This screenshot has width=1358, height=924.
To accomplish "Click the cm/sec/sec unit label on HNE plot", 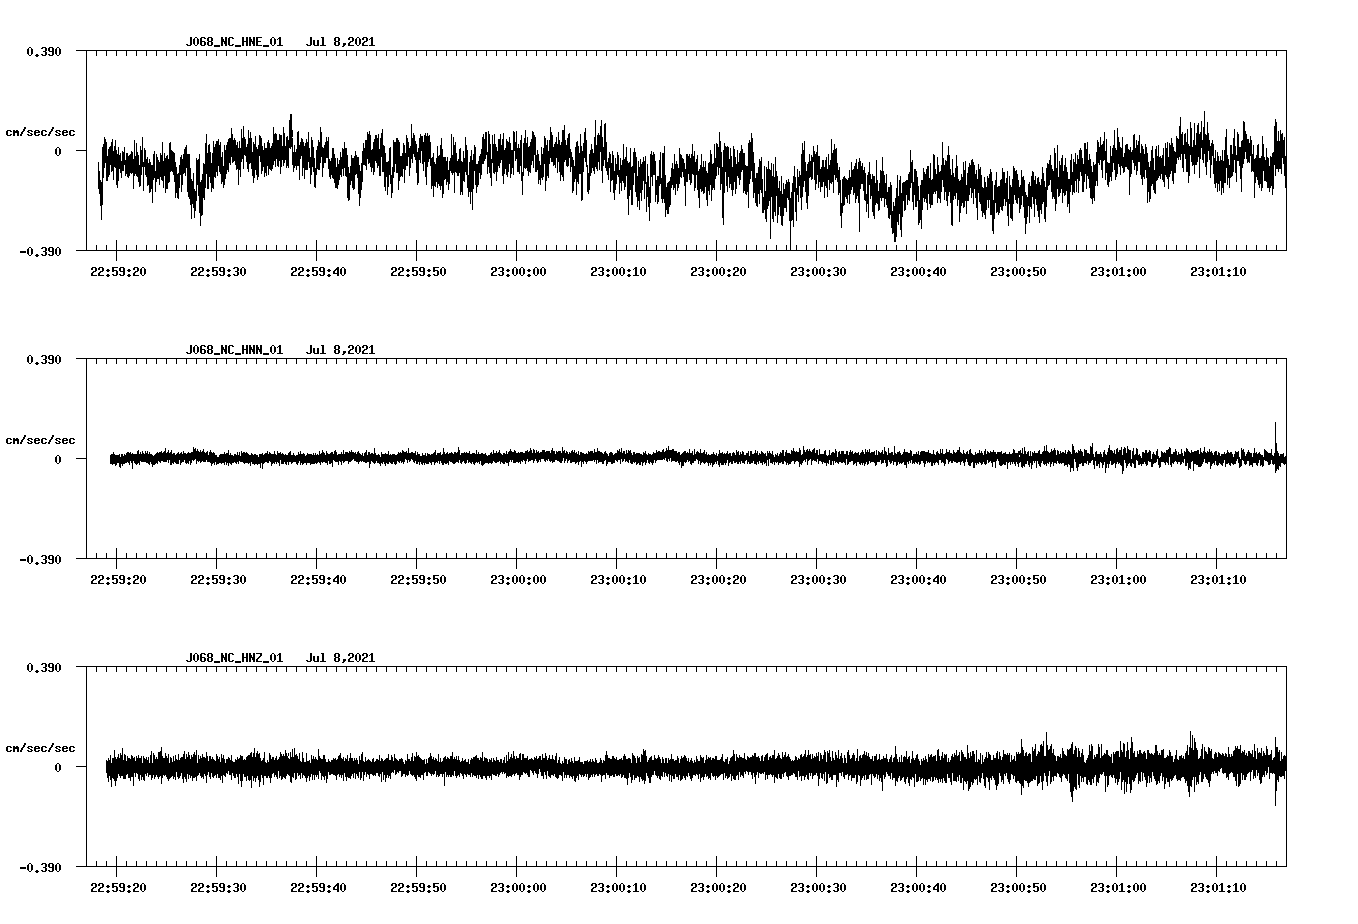I will 40,132.
